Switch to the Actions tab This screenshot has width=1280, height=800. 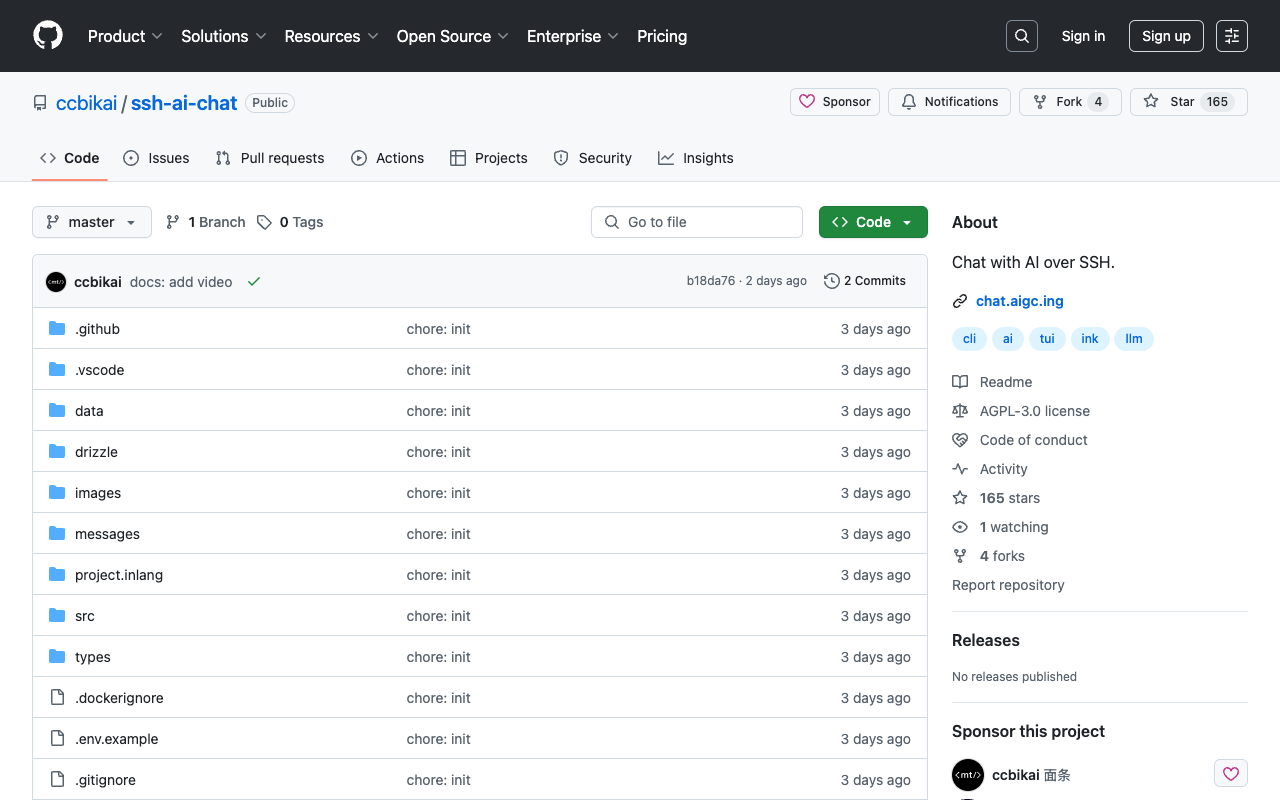click(x=388, y=158)
